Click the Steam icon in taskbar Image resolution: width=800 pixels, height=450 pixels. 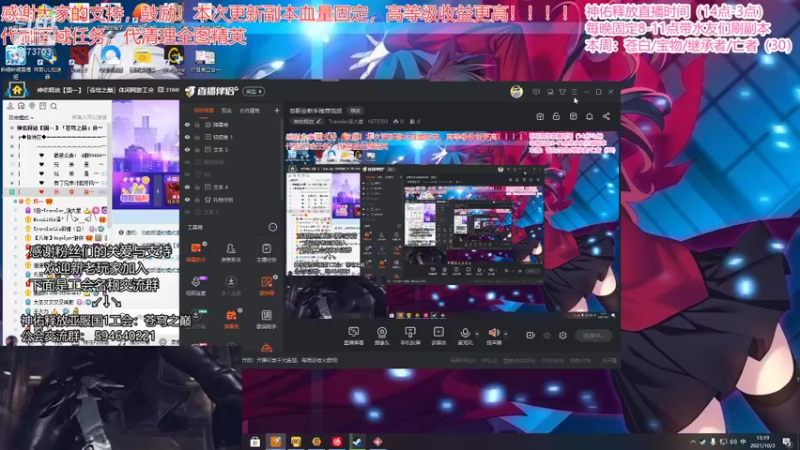357,441
